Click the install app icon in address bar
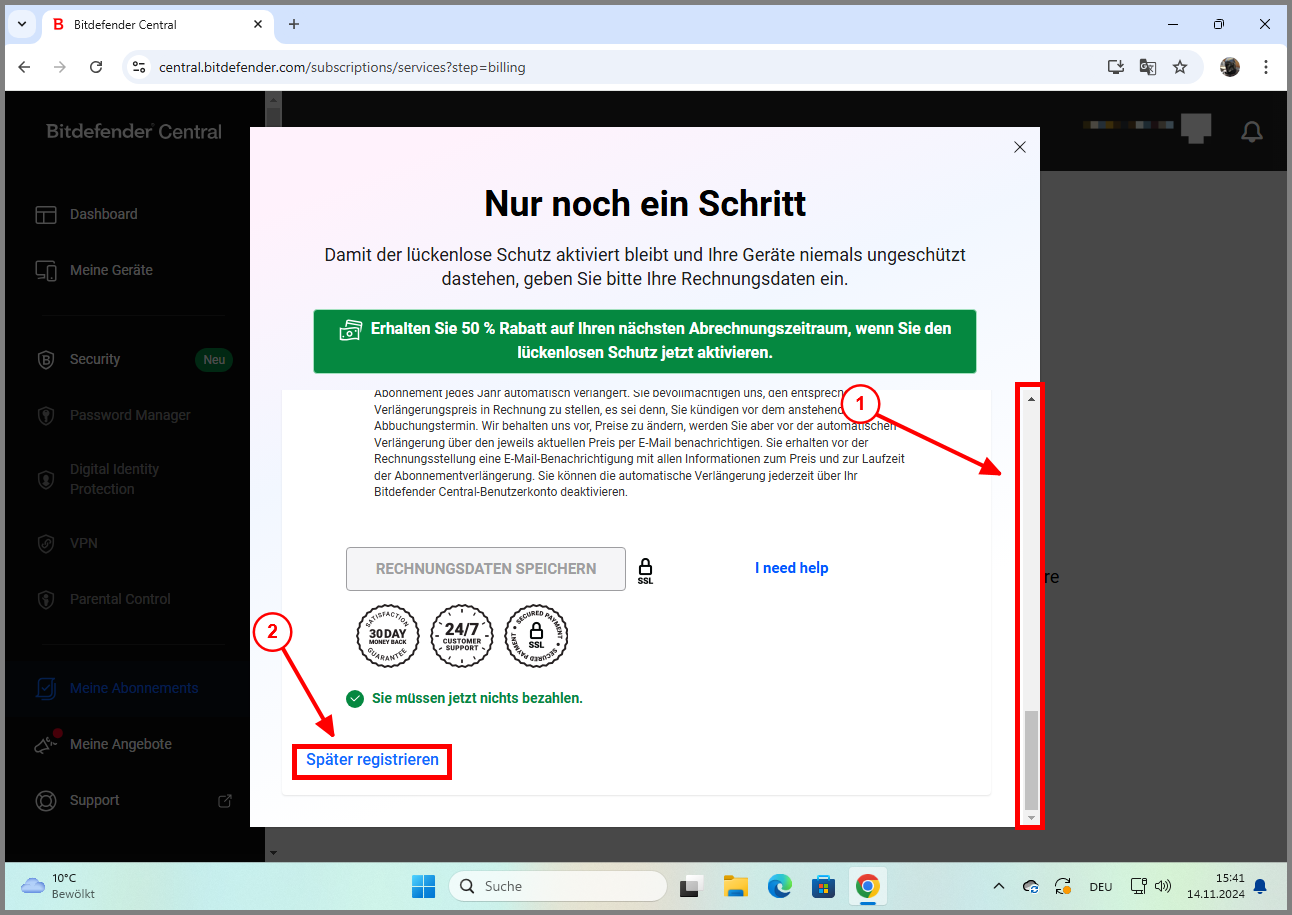The image size is (1292, 915). (x=1116, y=67)
